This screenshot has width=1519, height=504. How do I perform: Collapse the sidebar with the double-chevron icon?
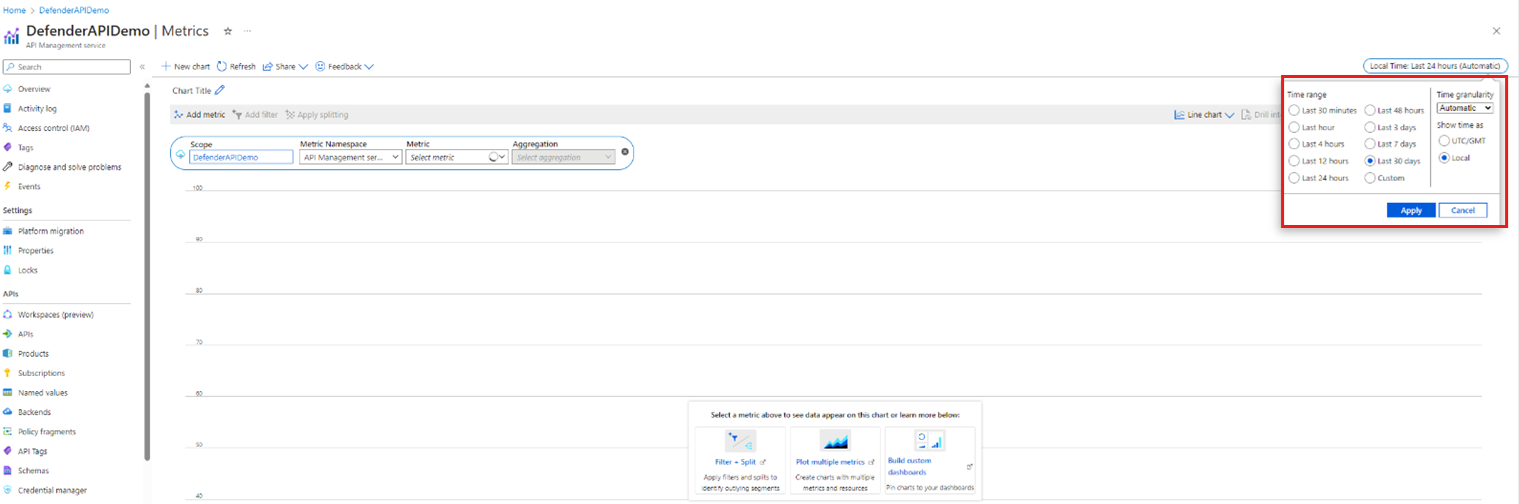(142, 67)
